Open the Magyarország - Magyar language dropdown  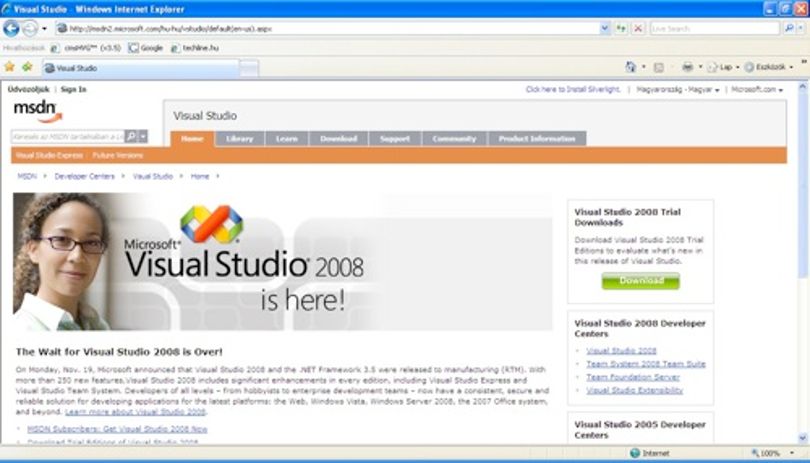pos(678,89)
